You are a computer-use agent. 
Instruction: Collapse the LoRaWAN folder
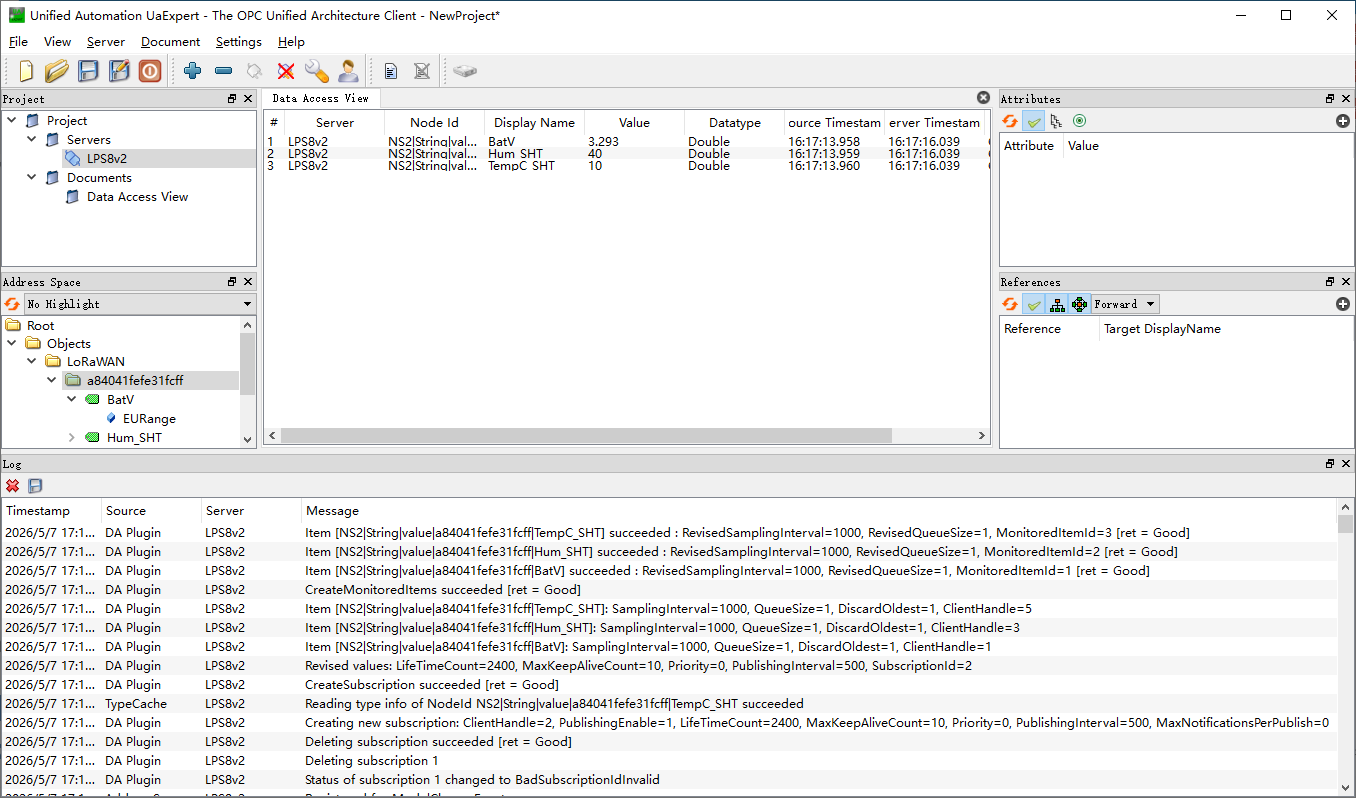tap(32, 362)
